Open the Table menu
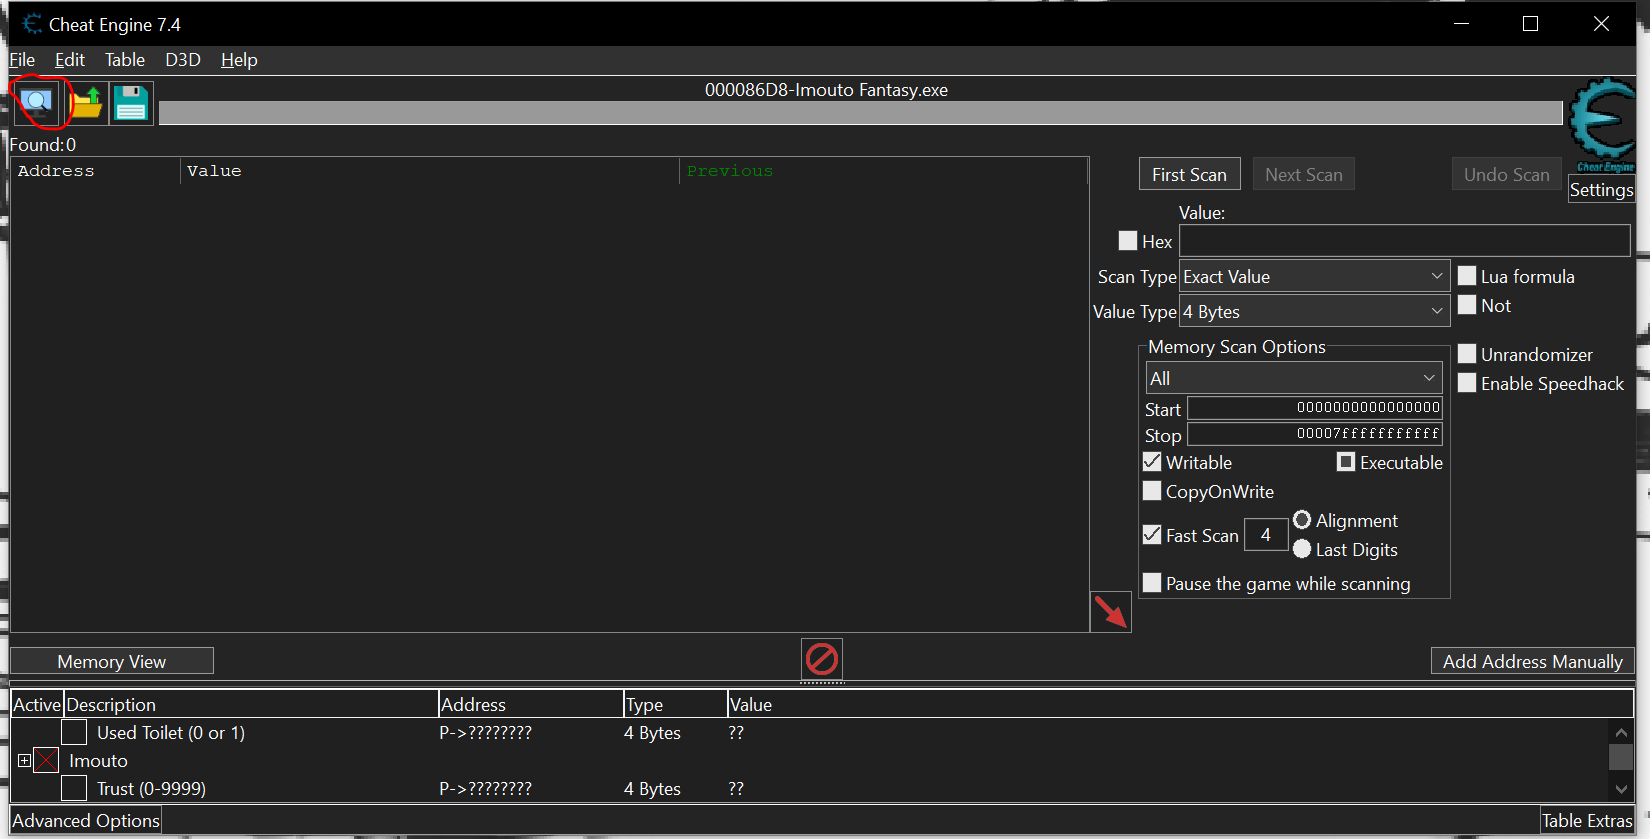The height and width of the screenshot is (839, 1650). click(x=125, y=60)
